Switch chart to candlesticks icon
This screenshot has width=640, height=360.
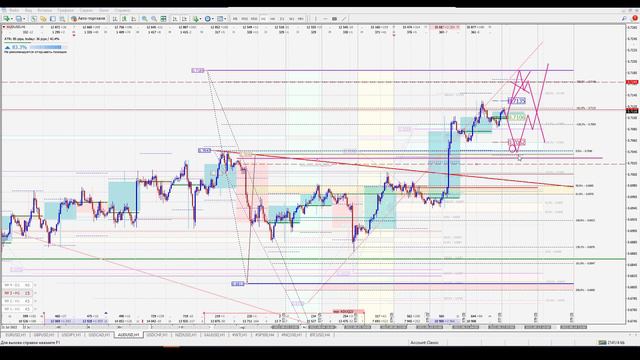(x=124, y=19)
